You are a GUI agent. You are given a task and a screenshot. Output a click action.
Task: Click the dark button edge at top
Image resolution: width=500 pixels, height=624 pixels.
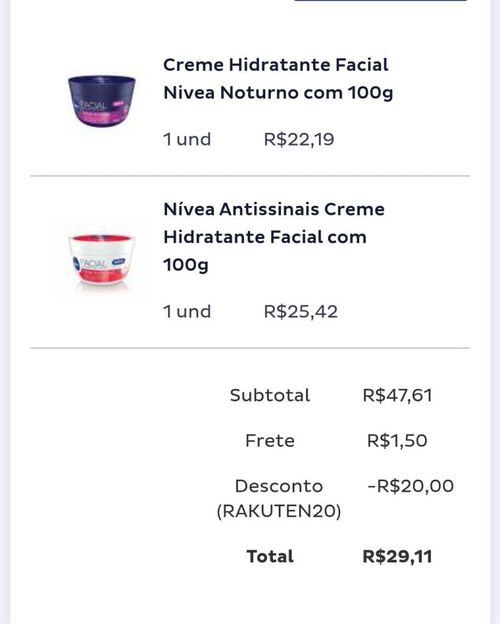point(380,1)
